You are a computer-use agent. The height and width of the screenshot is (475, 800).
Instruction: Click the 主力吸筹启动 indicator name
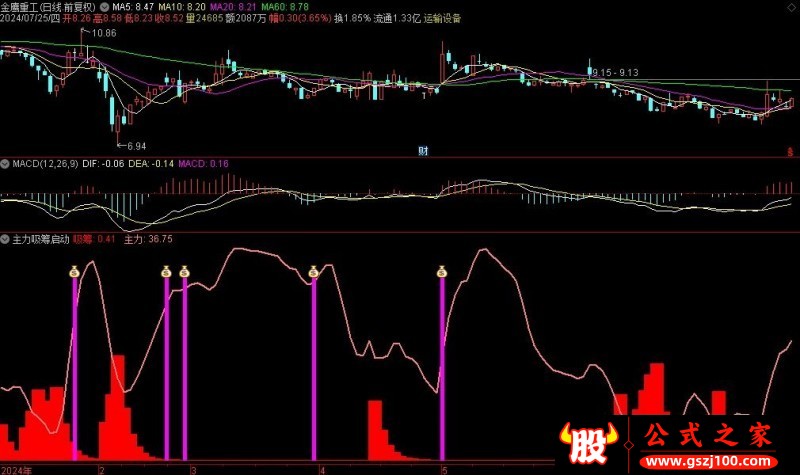[x=41, y=239]
